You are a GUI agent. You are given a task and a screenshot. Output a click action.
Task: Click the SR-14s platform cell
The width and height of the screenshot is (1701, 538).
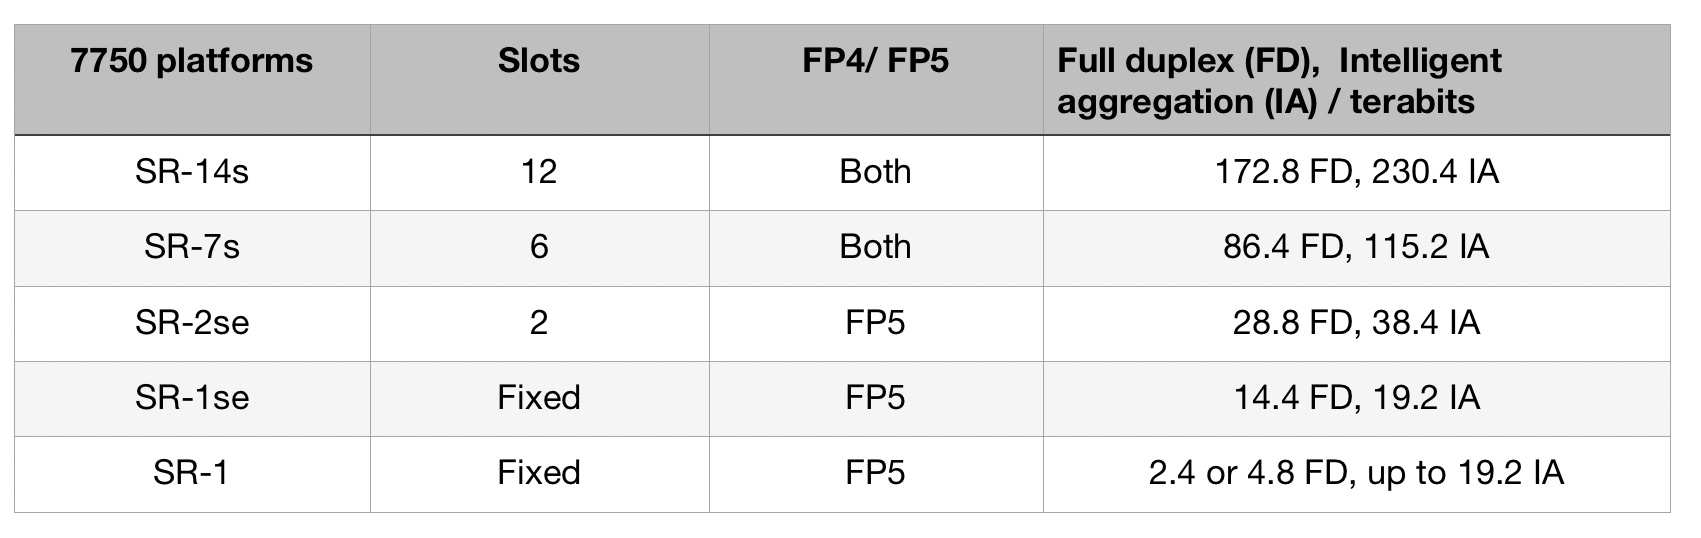(x=192, y=172)
